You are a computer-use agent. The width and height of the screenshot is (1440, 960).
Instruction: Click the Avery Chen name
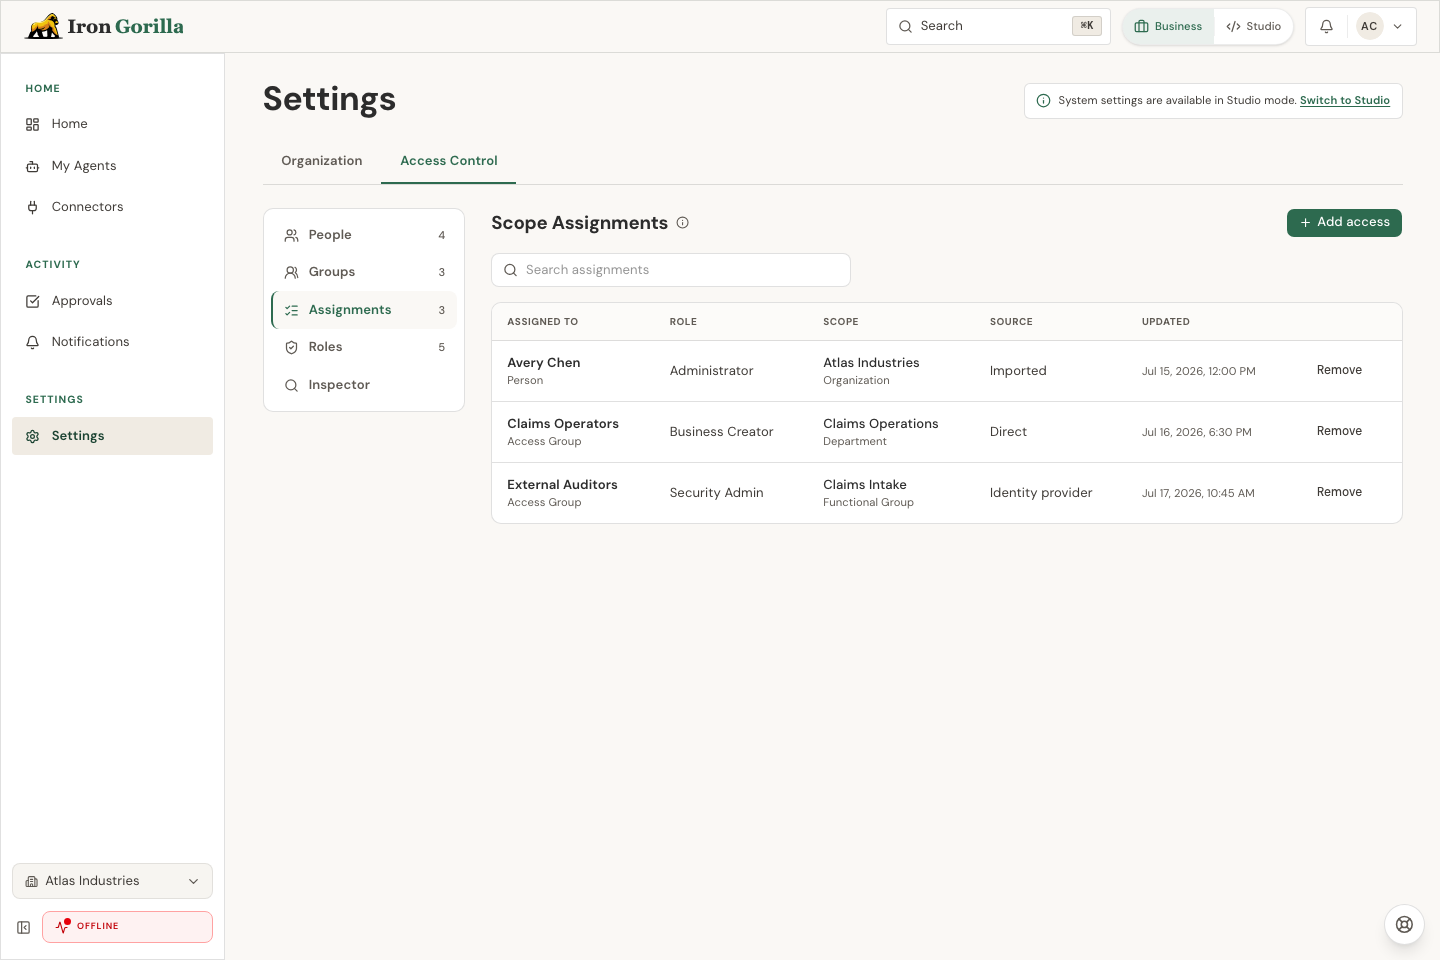[x=544, y=363]
